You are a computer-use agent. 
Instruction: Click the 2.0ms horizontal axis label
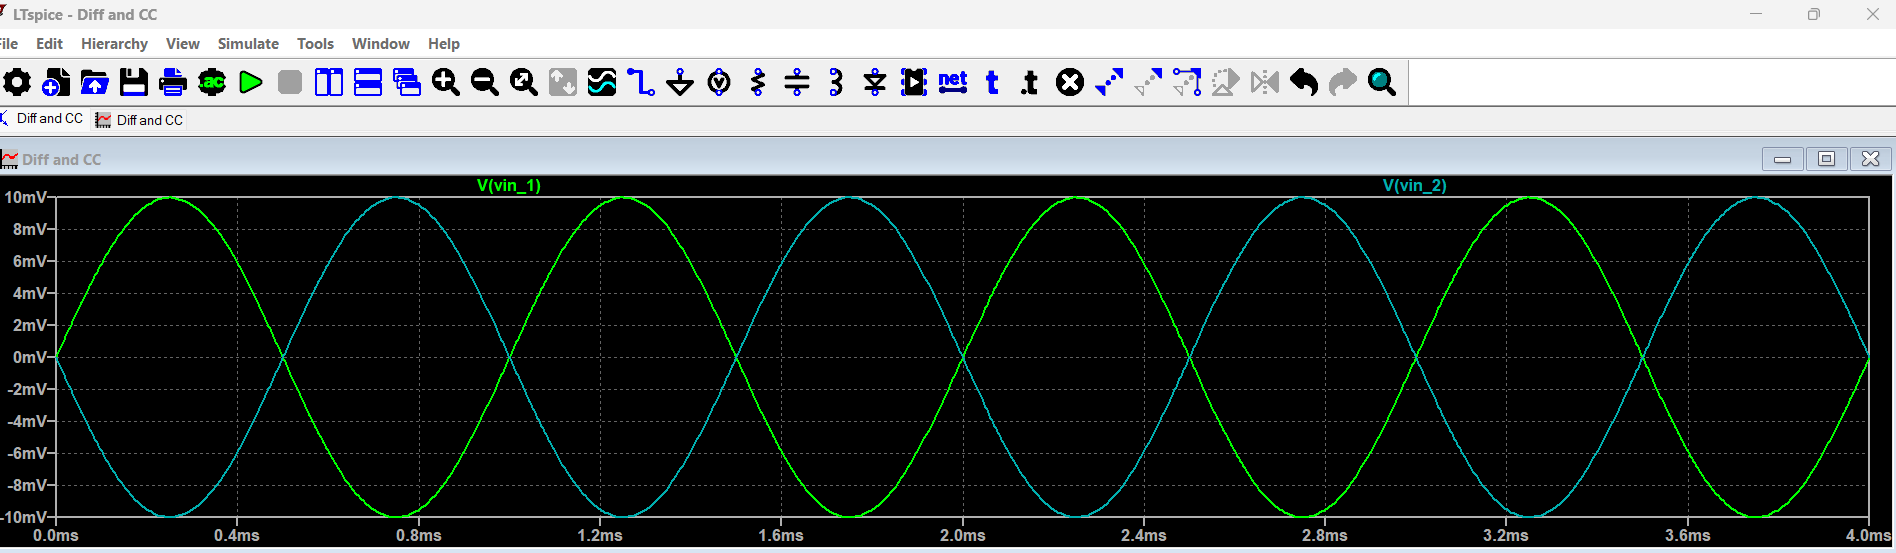(963, 536)
